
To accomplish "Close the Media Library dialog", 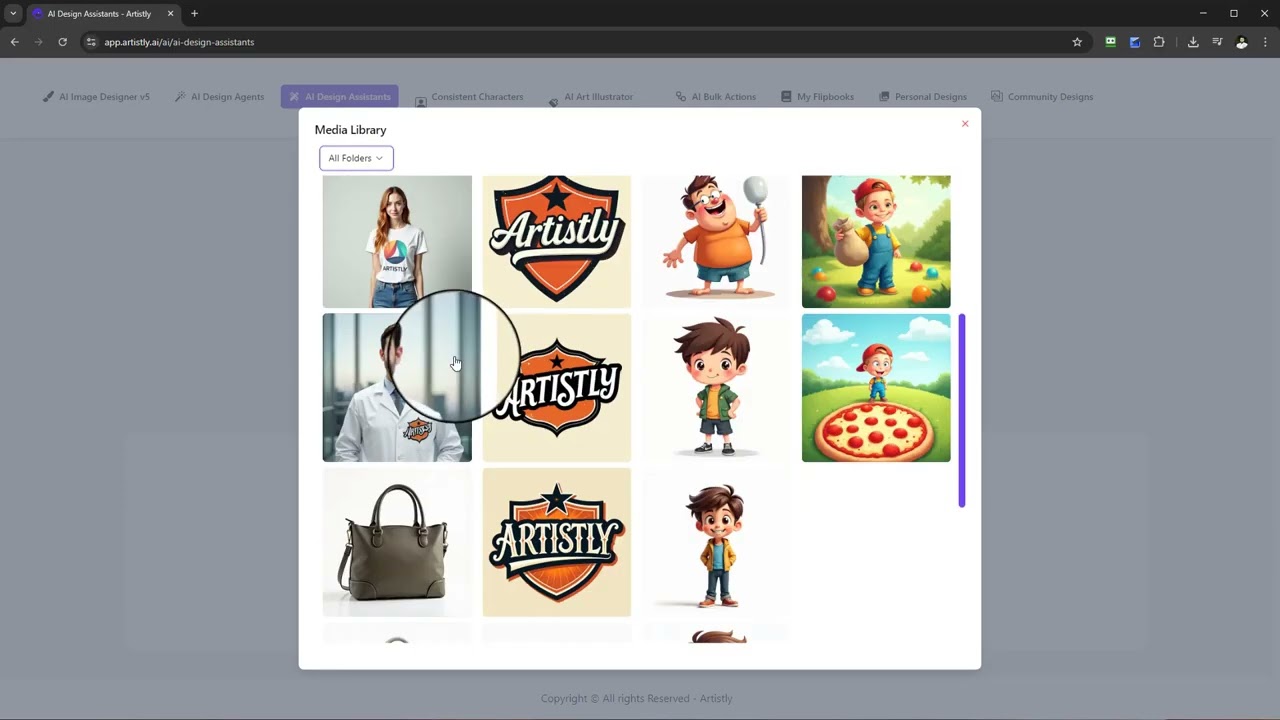I will [965, 124].
